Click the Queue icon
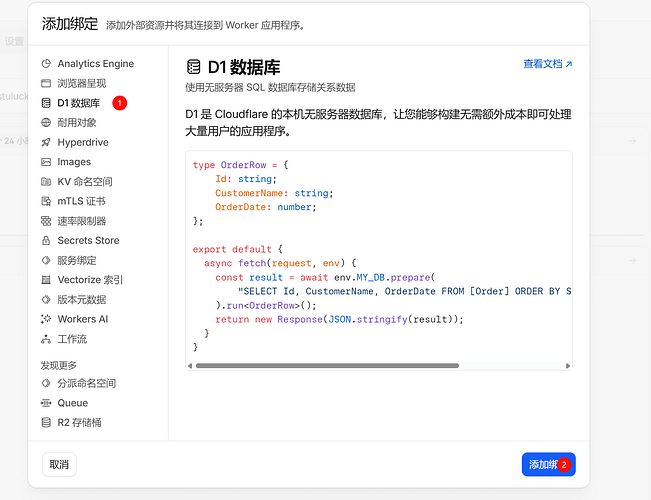 point(46,403)
